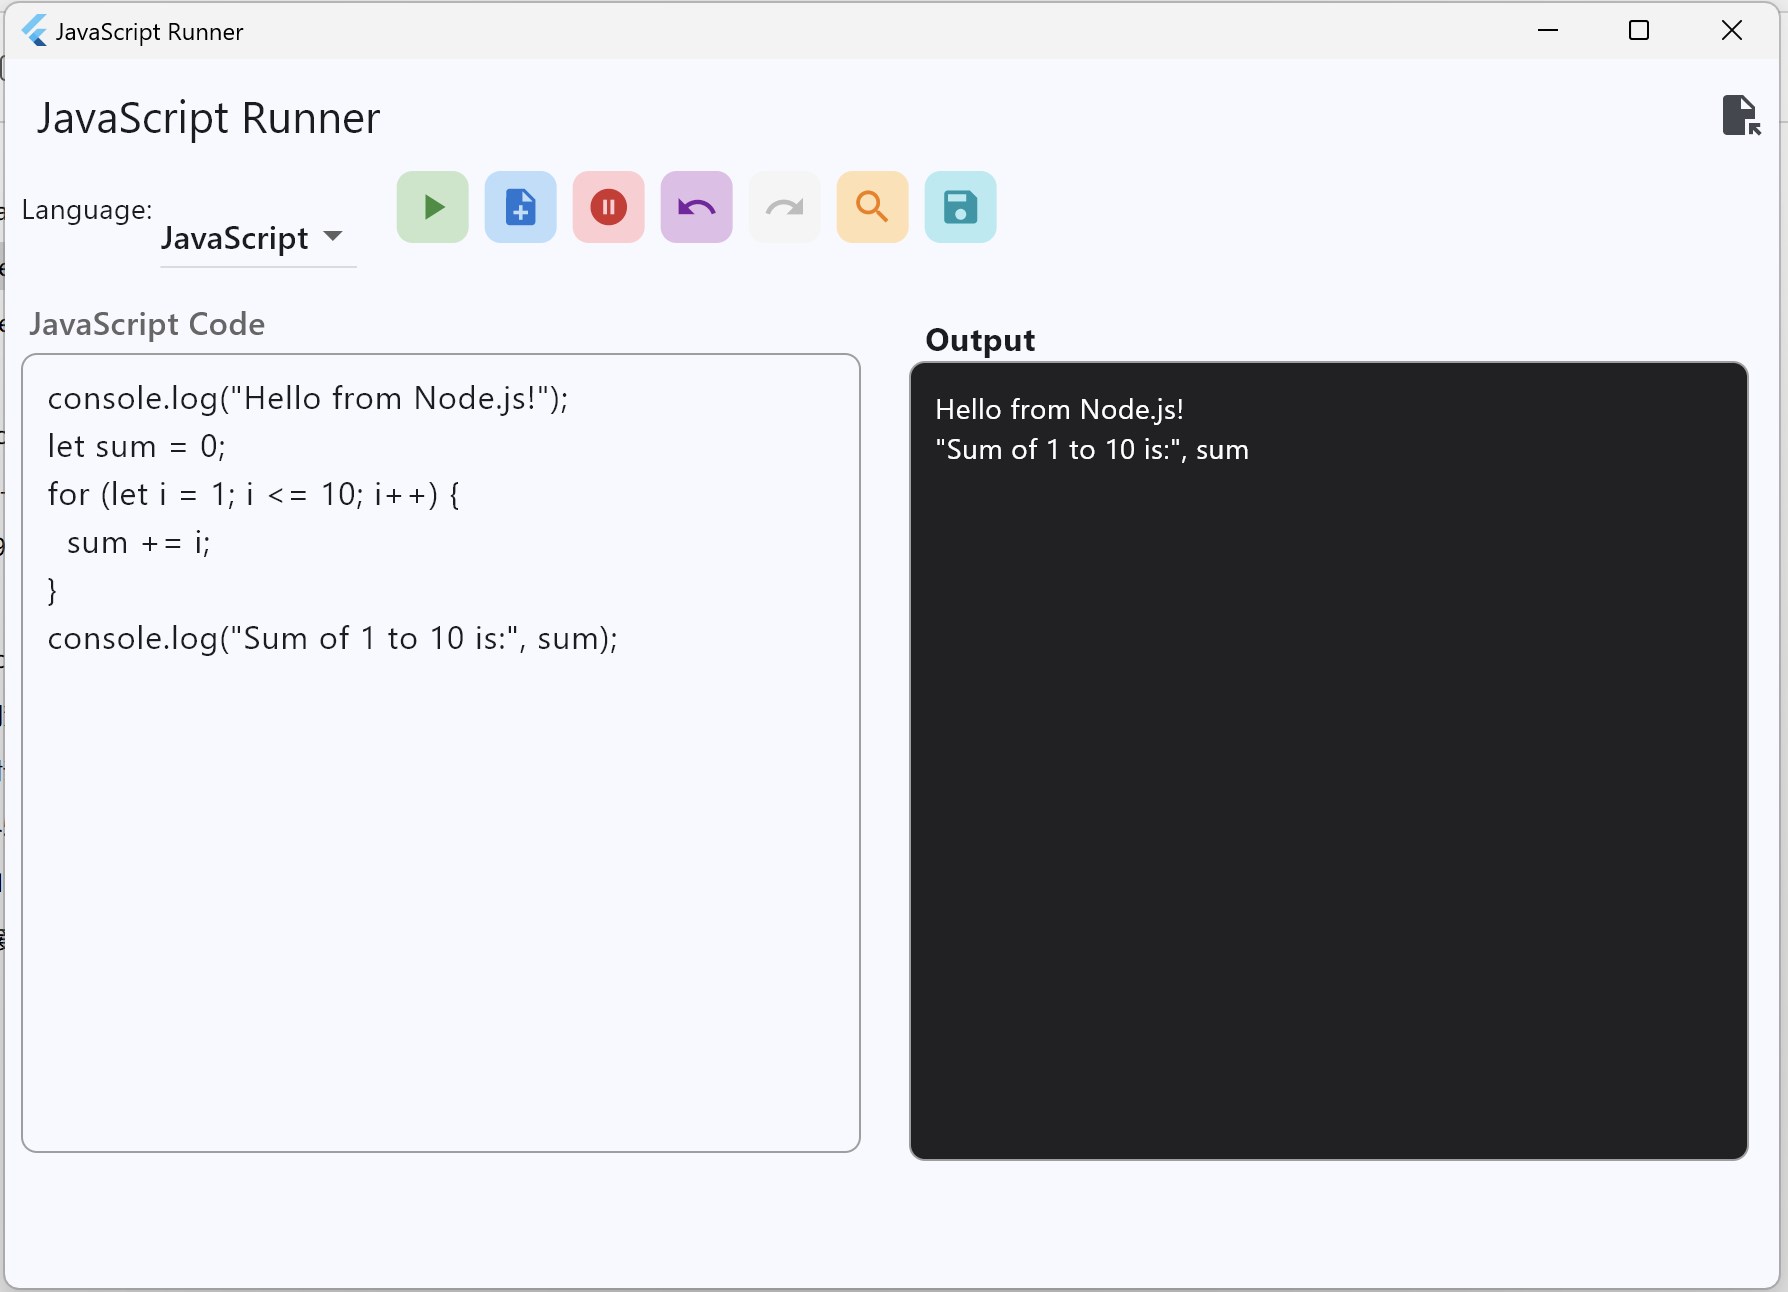Click the line containing sum += i;
Viewport: 1788px width, 1292px height.
(x=138, y=543)
